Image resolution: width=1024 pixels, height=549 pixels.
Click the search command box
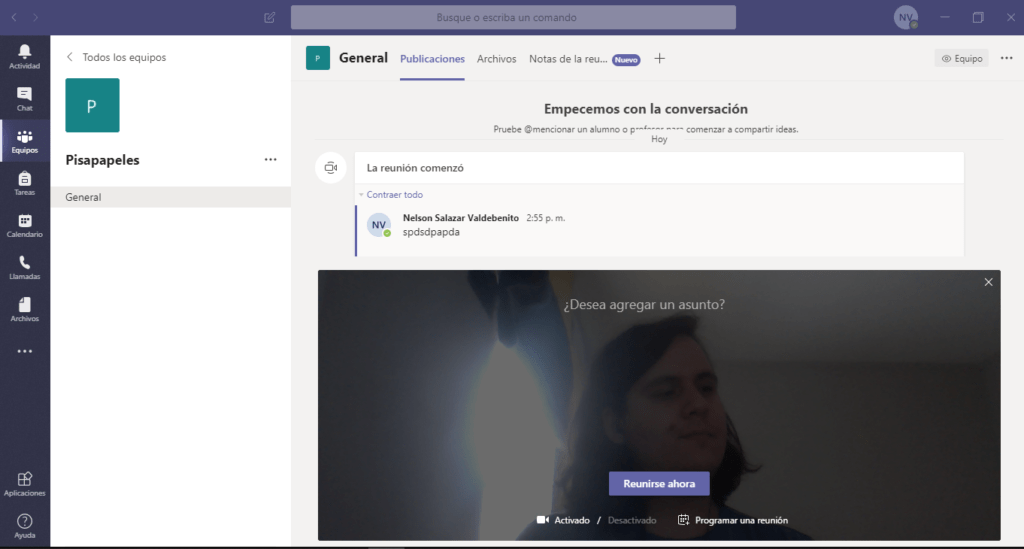pos(513,17)
